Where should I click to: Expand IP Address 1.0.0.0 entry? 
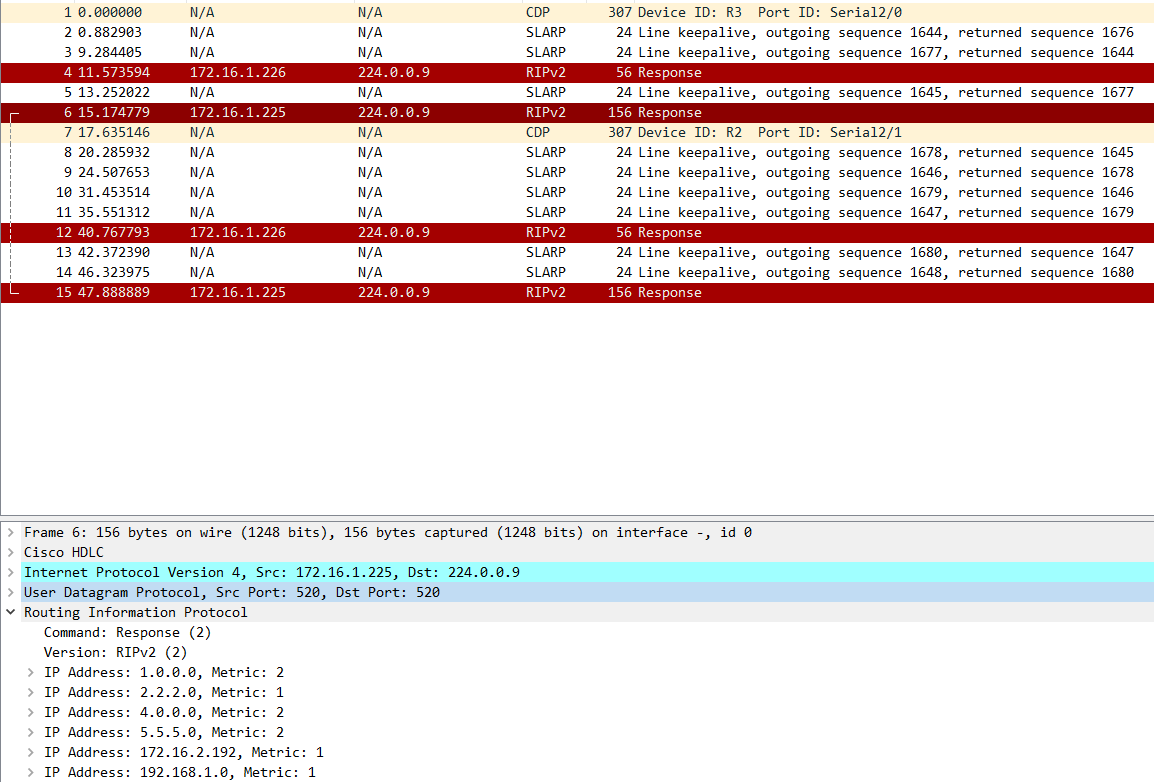(31, 672)
